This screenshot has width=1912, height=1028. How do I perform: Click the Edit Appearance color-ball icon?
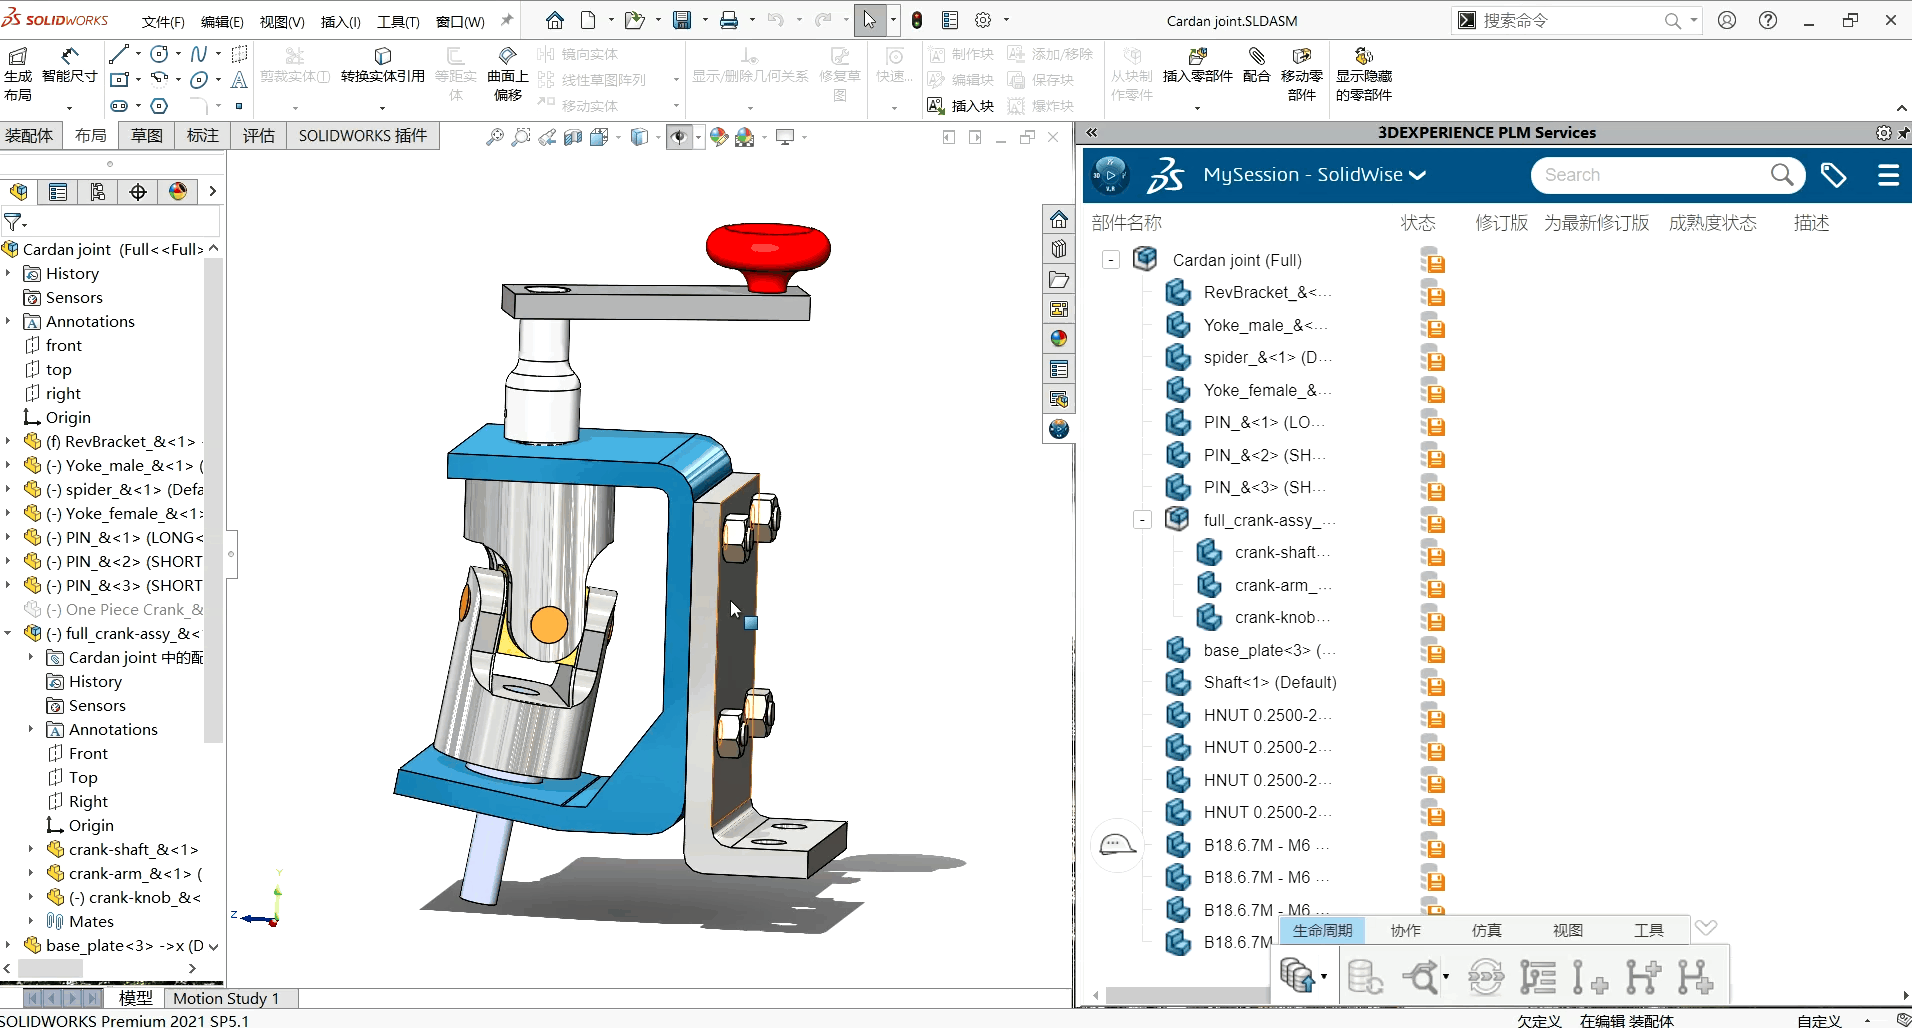pos(719,137)
